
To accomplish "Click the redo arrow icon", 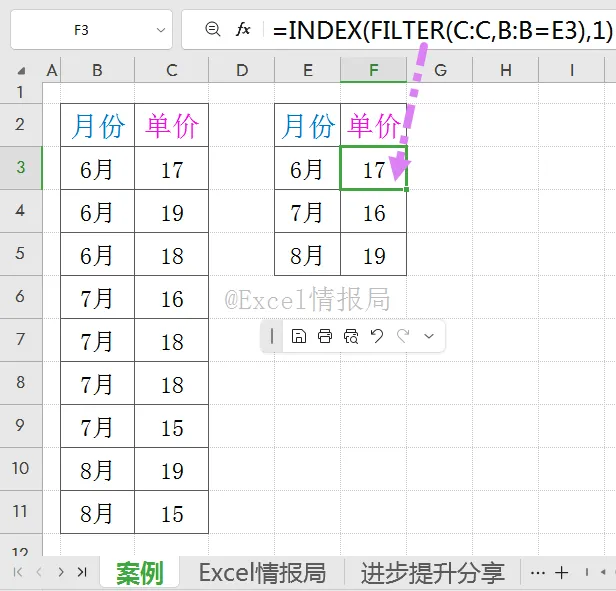I will coord(403,336).
